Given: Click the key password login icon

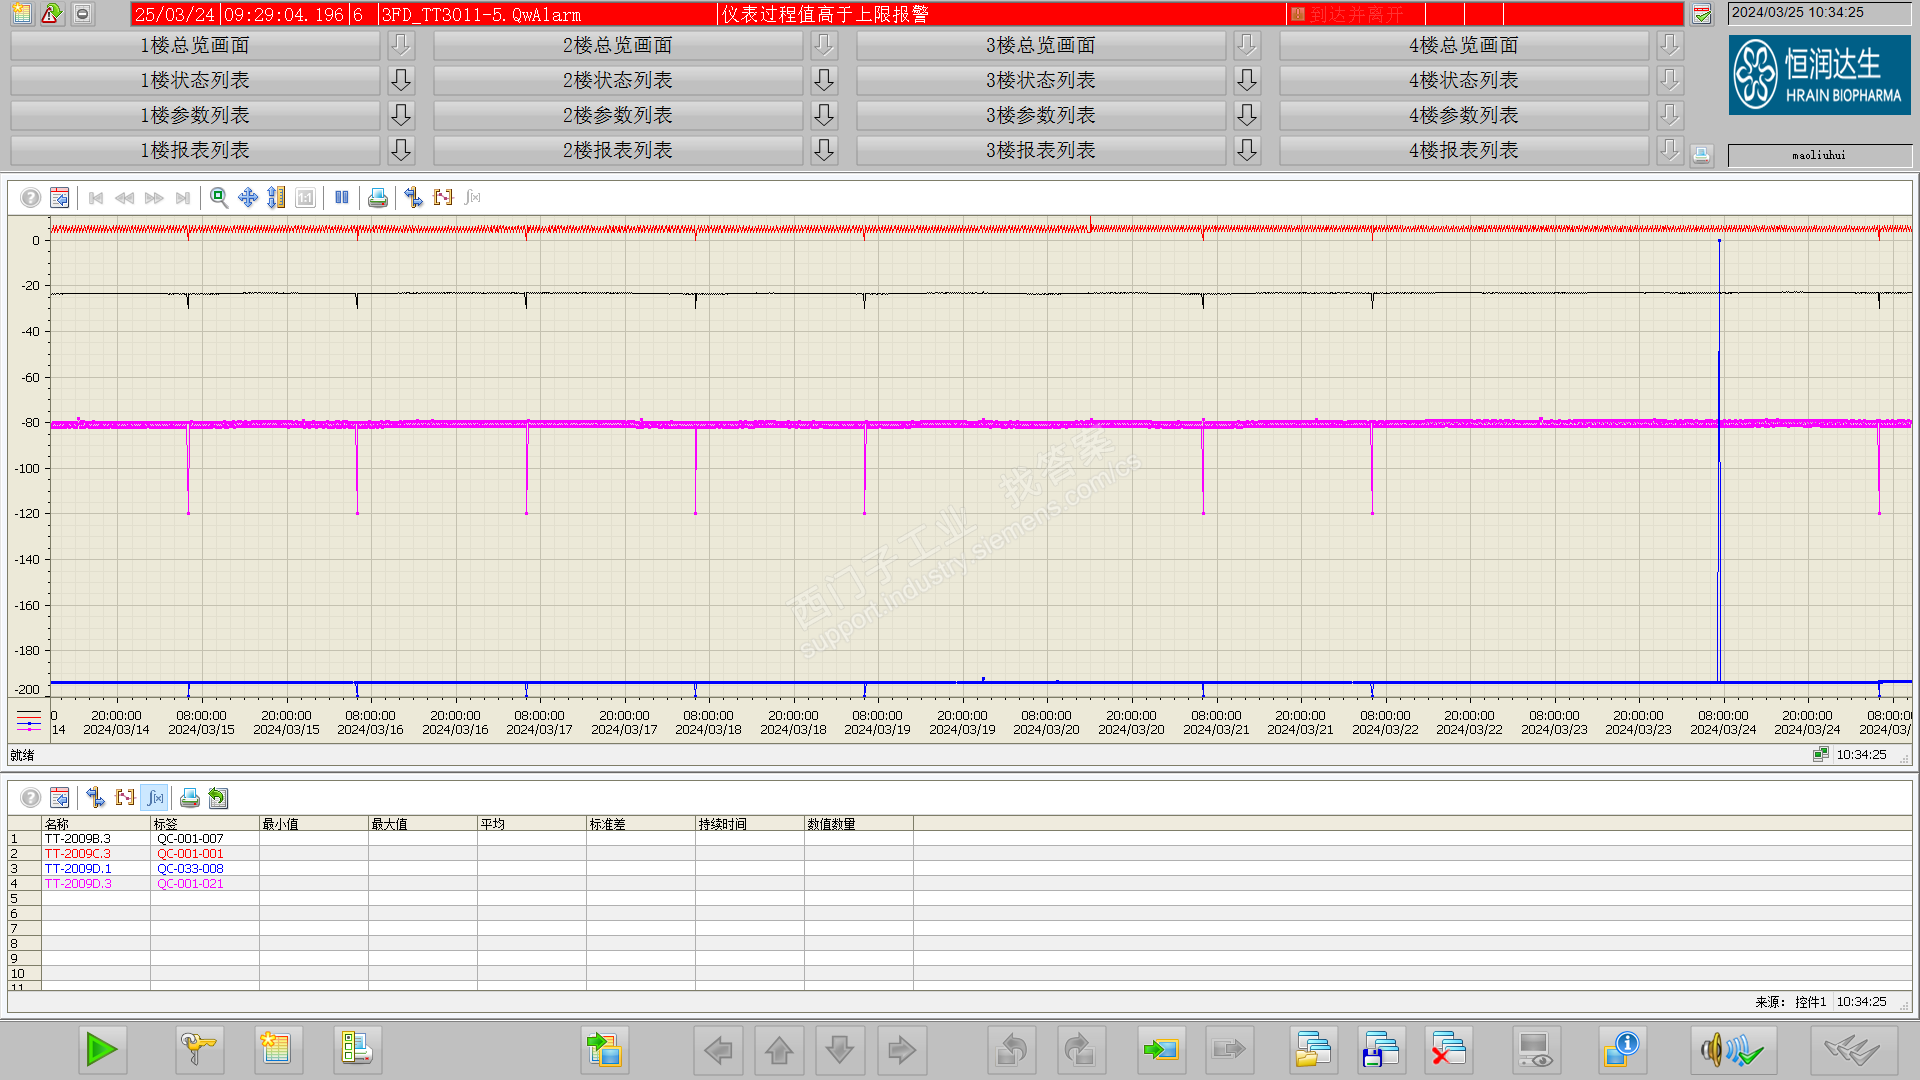Looking at the screenshot, I should tap(198, 1050).
